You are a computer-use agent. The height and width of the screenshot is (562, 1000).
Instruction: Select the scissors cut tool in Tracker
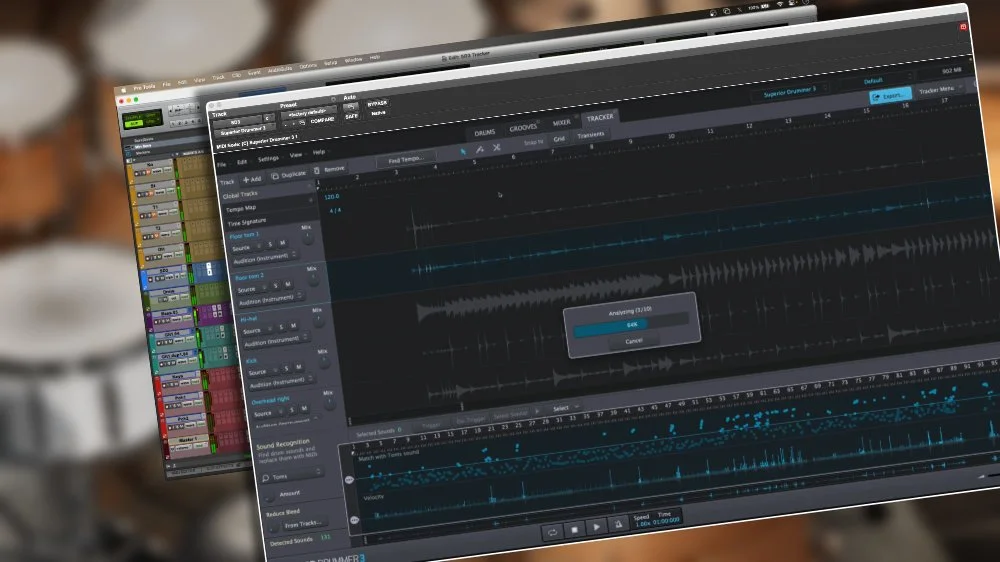(496, 147)
